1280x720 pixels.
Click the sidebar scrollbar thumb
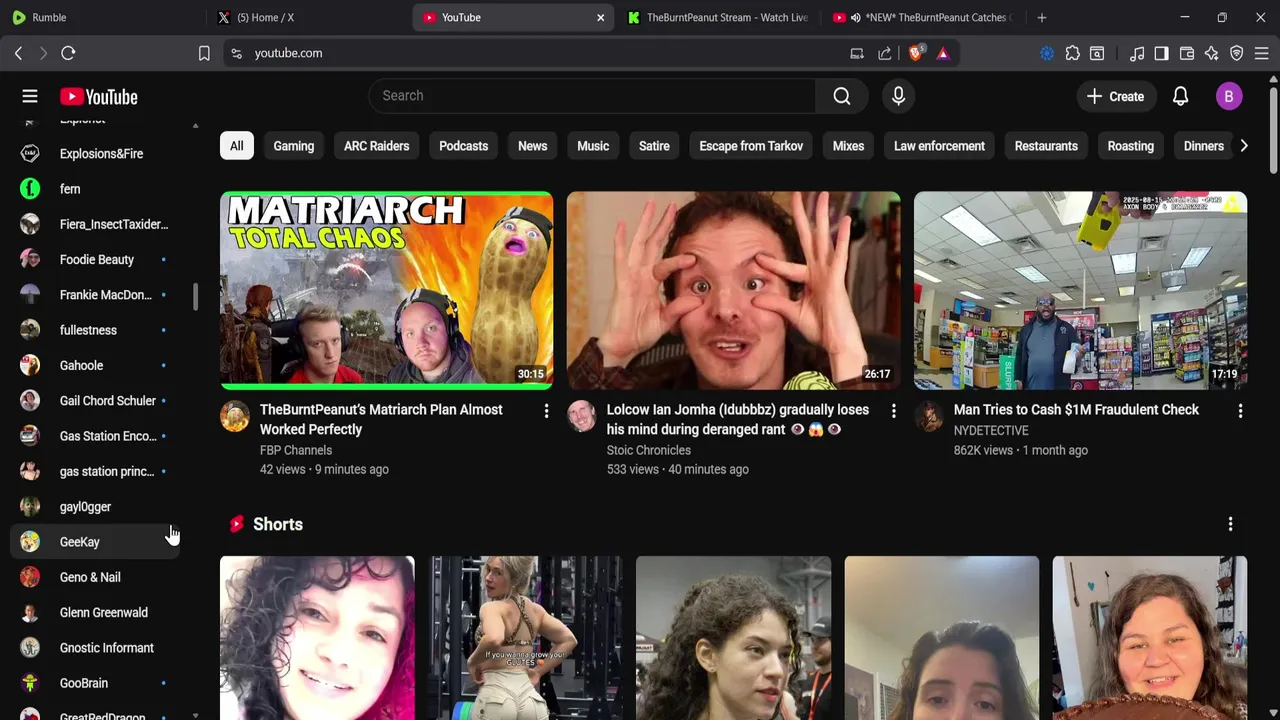click(195, 297)
